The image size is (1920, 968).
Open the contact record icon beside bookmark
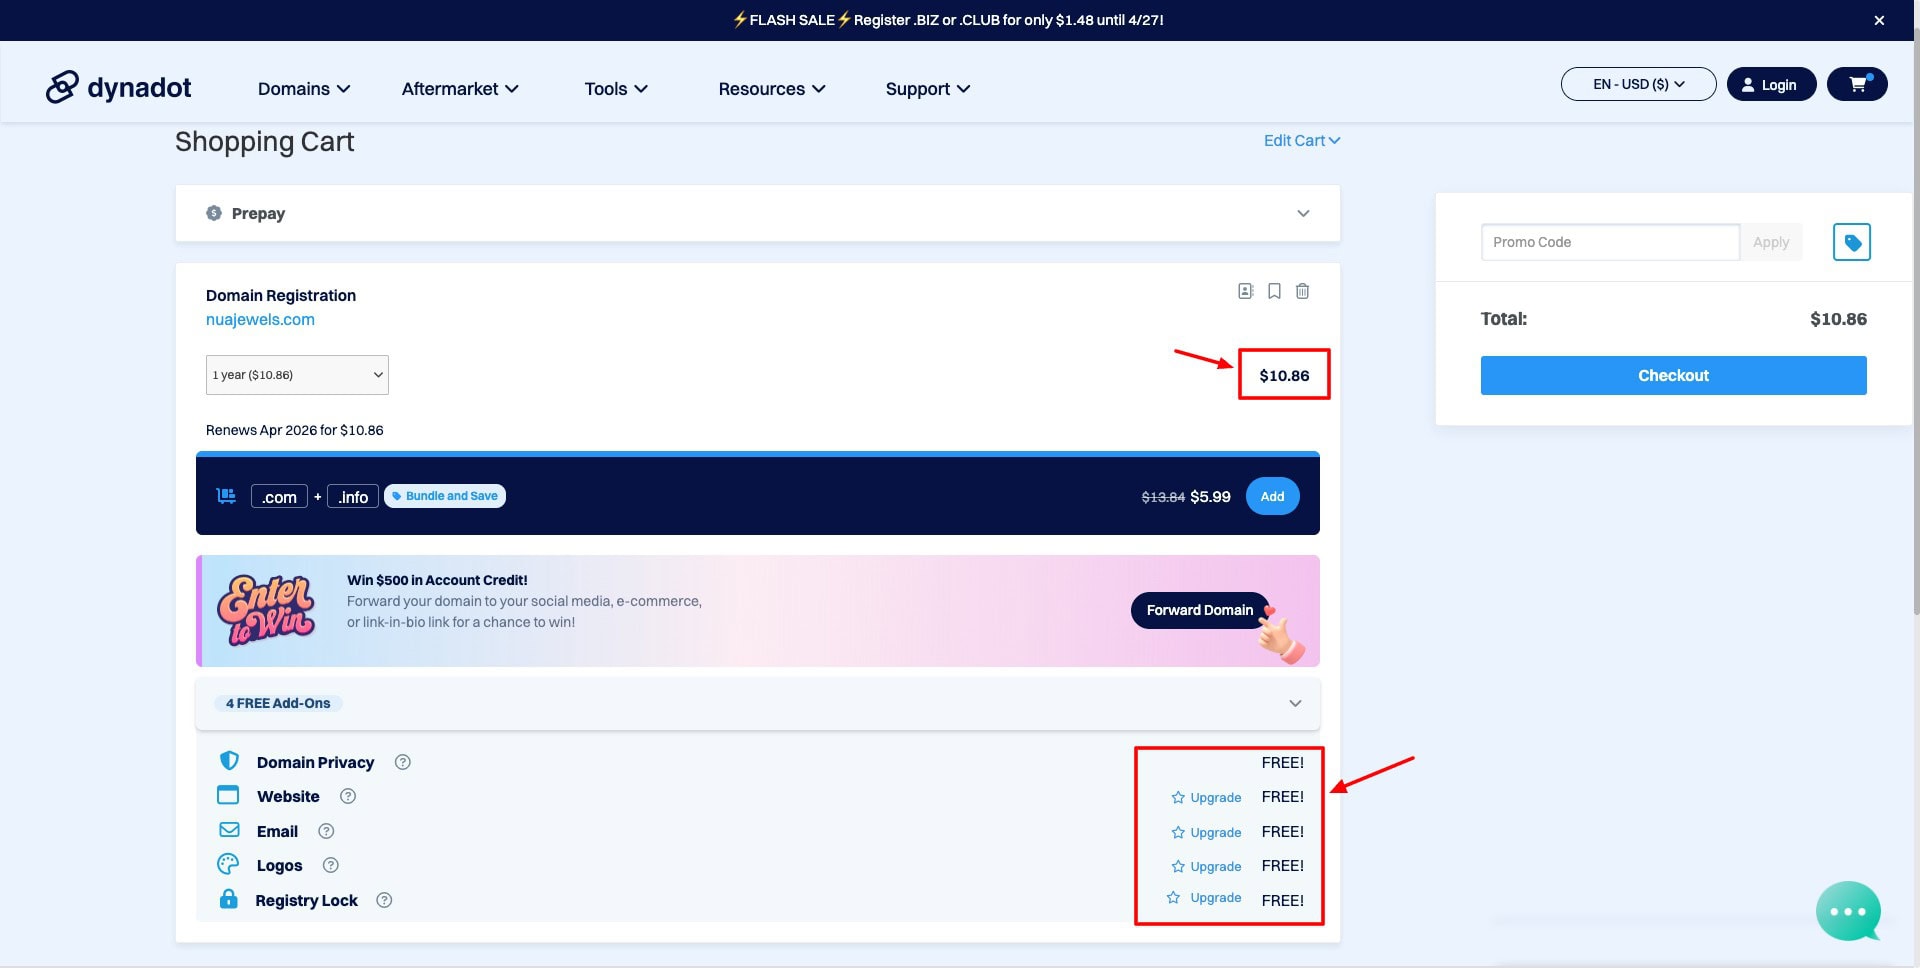1245,291
